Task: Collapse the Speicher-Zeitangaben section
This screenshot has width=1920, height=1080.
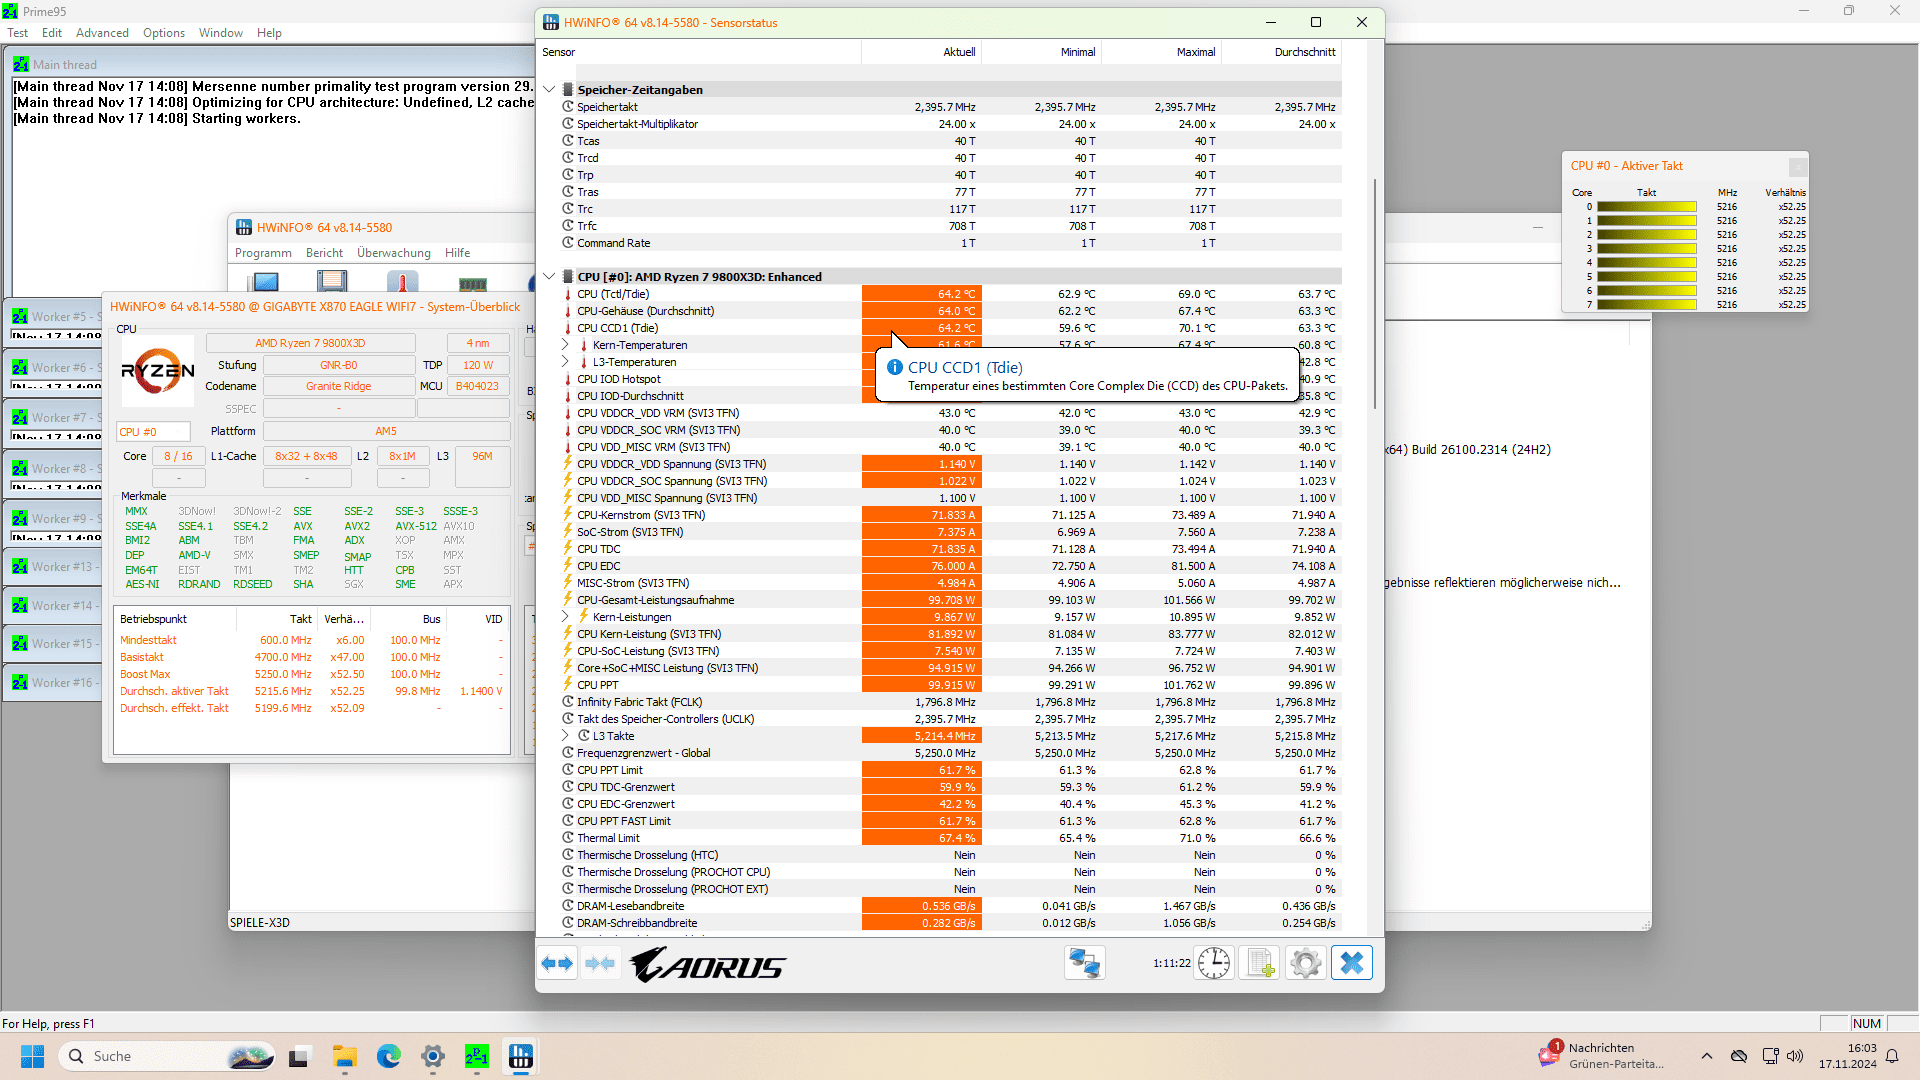Action: pos(549,89)
